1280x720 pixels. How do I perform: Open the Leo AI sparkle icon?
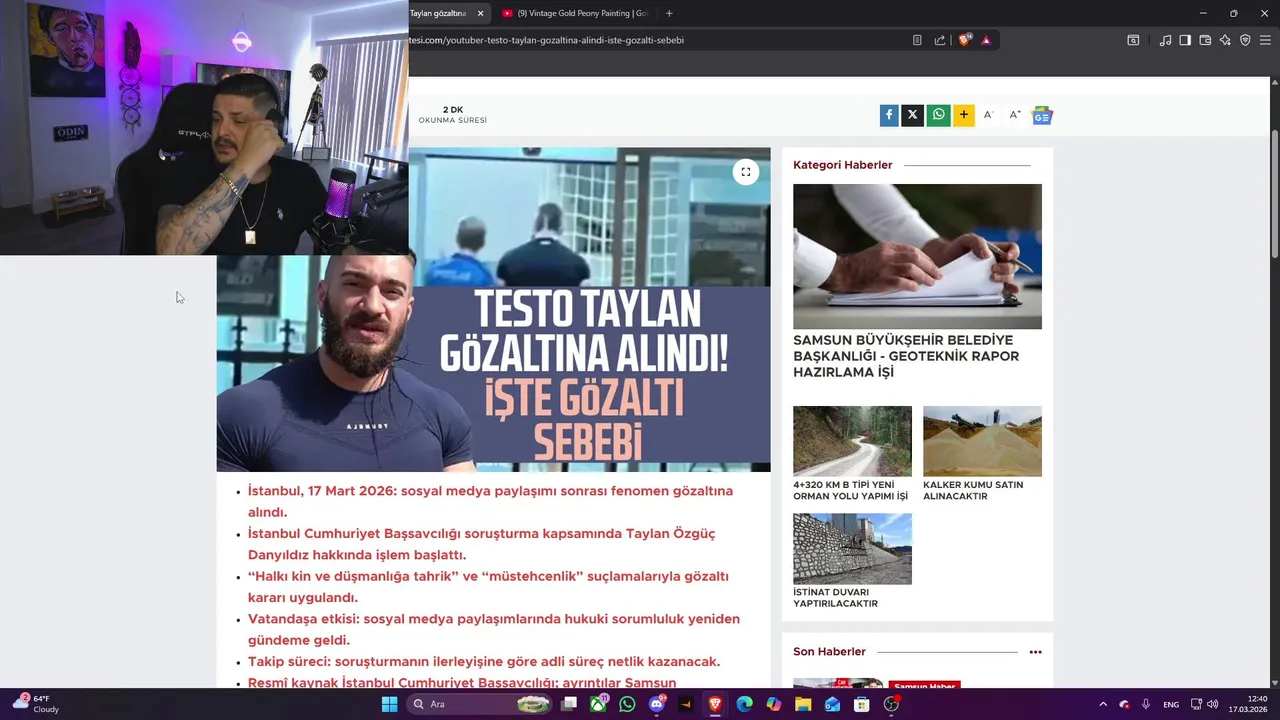[1225, 40]
